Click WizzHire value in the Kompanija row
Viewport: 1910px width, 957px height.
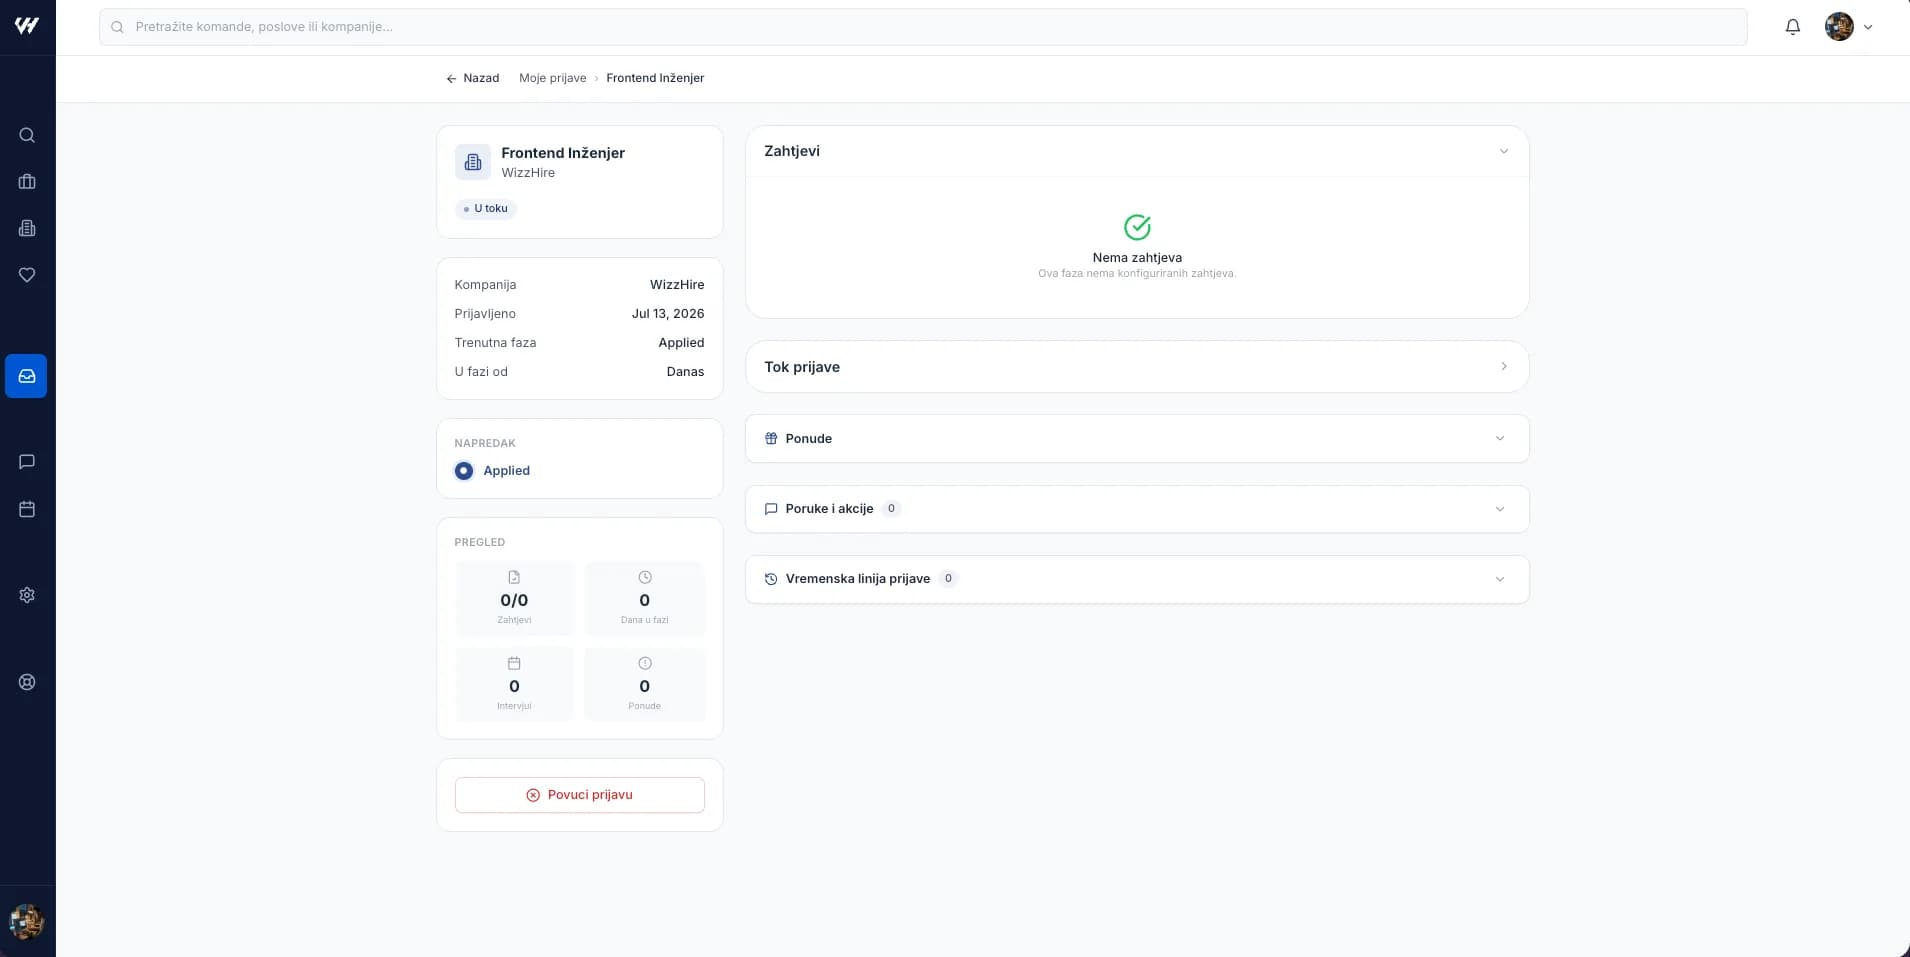point(677,285)
